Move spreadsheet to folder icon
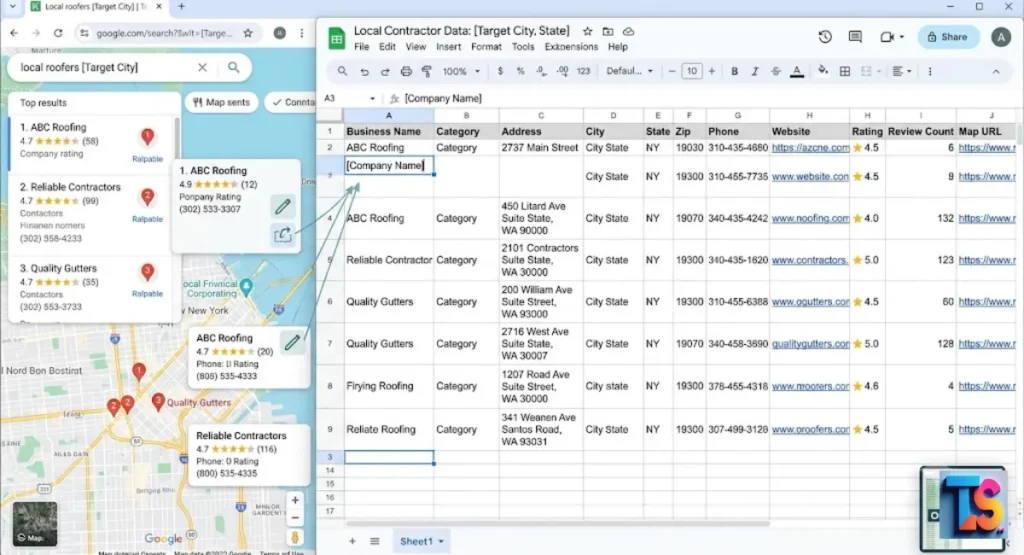Viewport: 1024px width, 555px height. coord(608,31)
